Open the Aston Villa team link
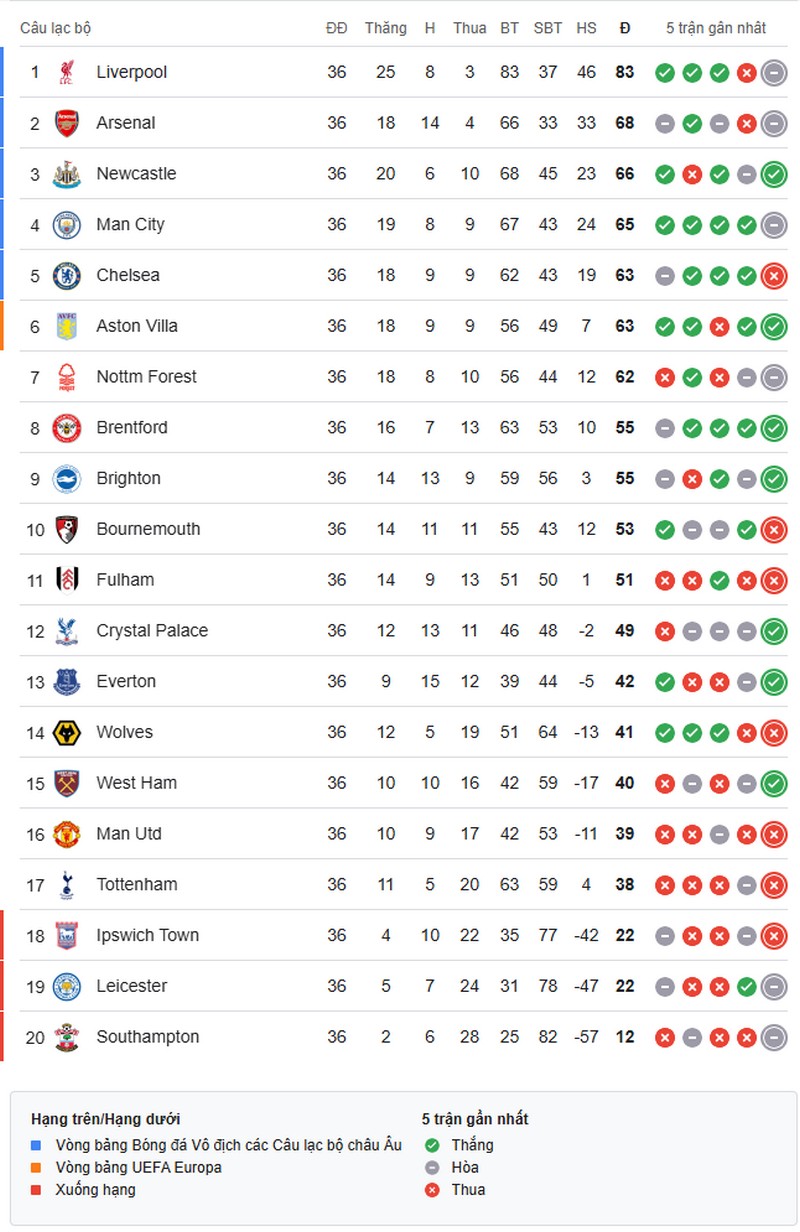 click(137, 326)
